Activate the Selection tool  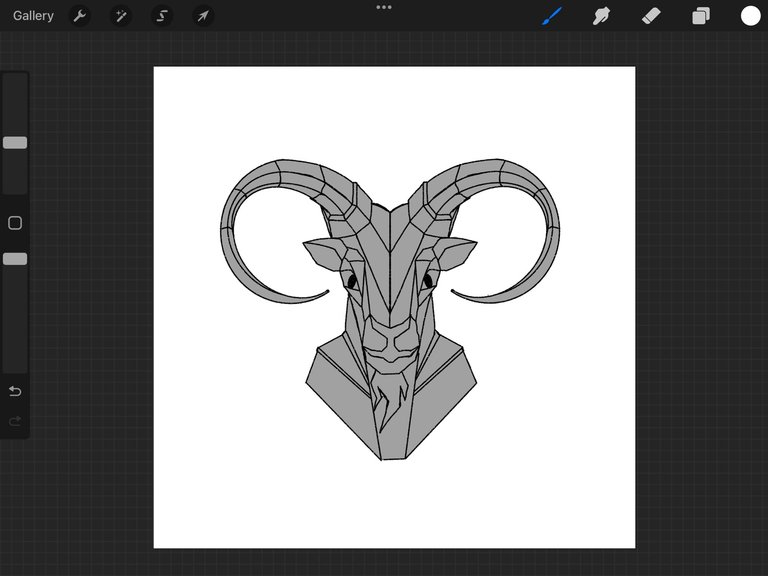[x=162, y=16]
